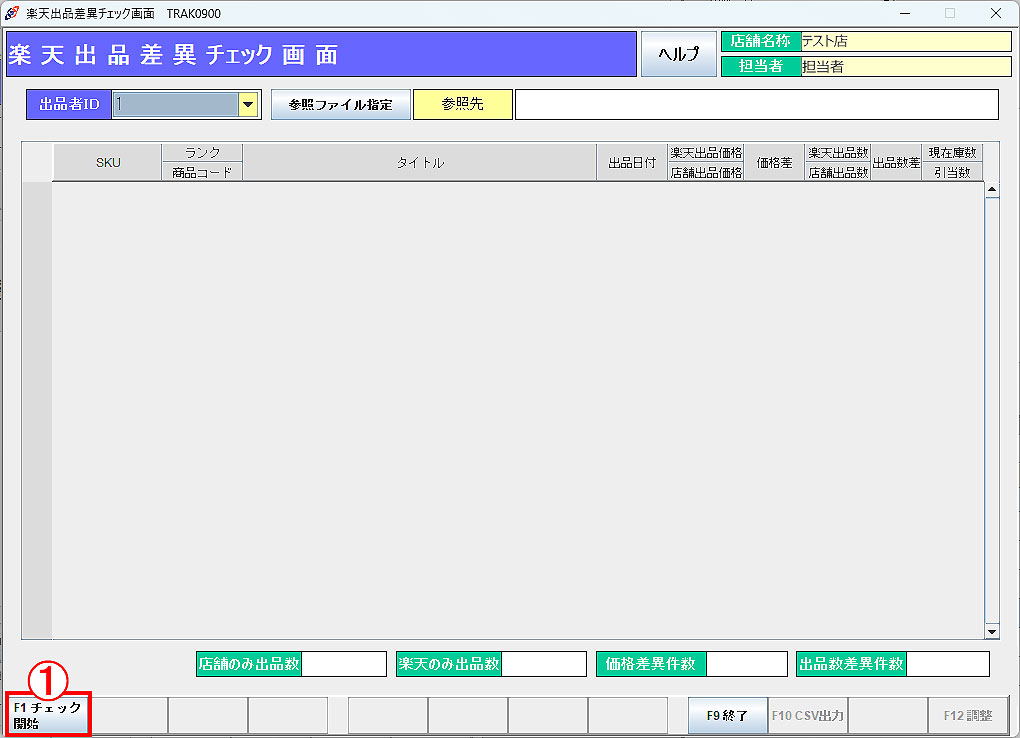Click the 店舗名称 field showing テスト店
The height and width of the screenshot is (738, 1020).
pyautogui.click(x=905, y=42)
